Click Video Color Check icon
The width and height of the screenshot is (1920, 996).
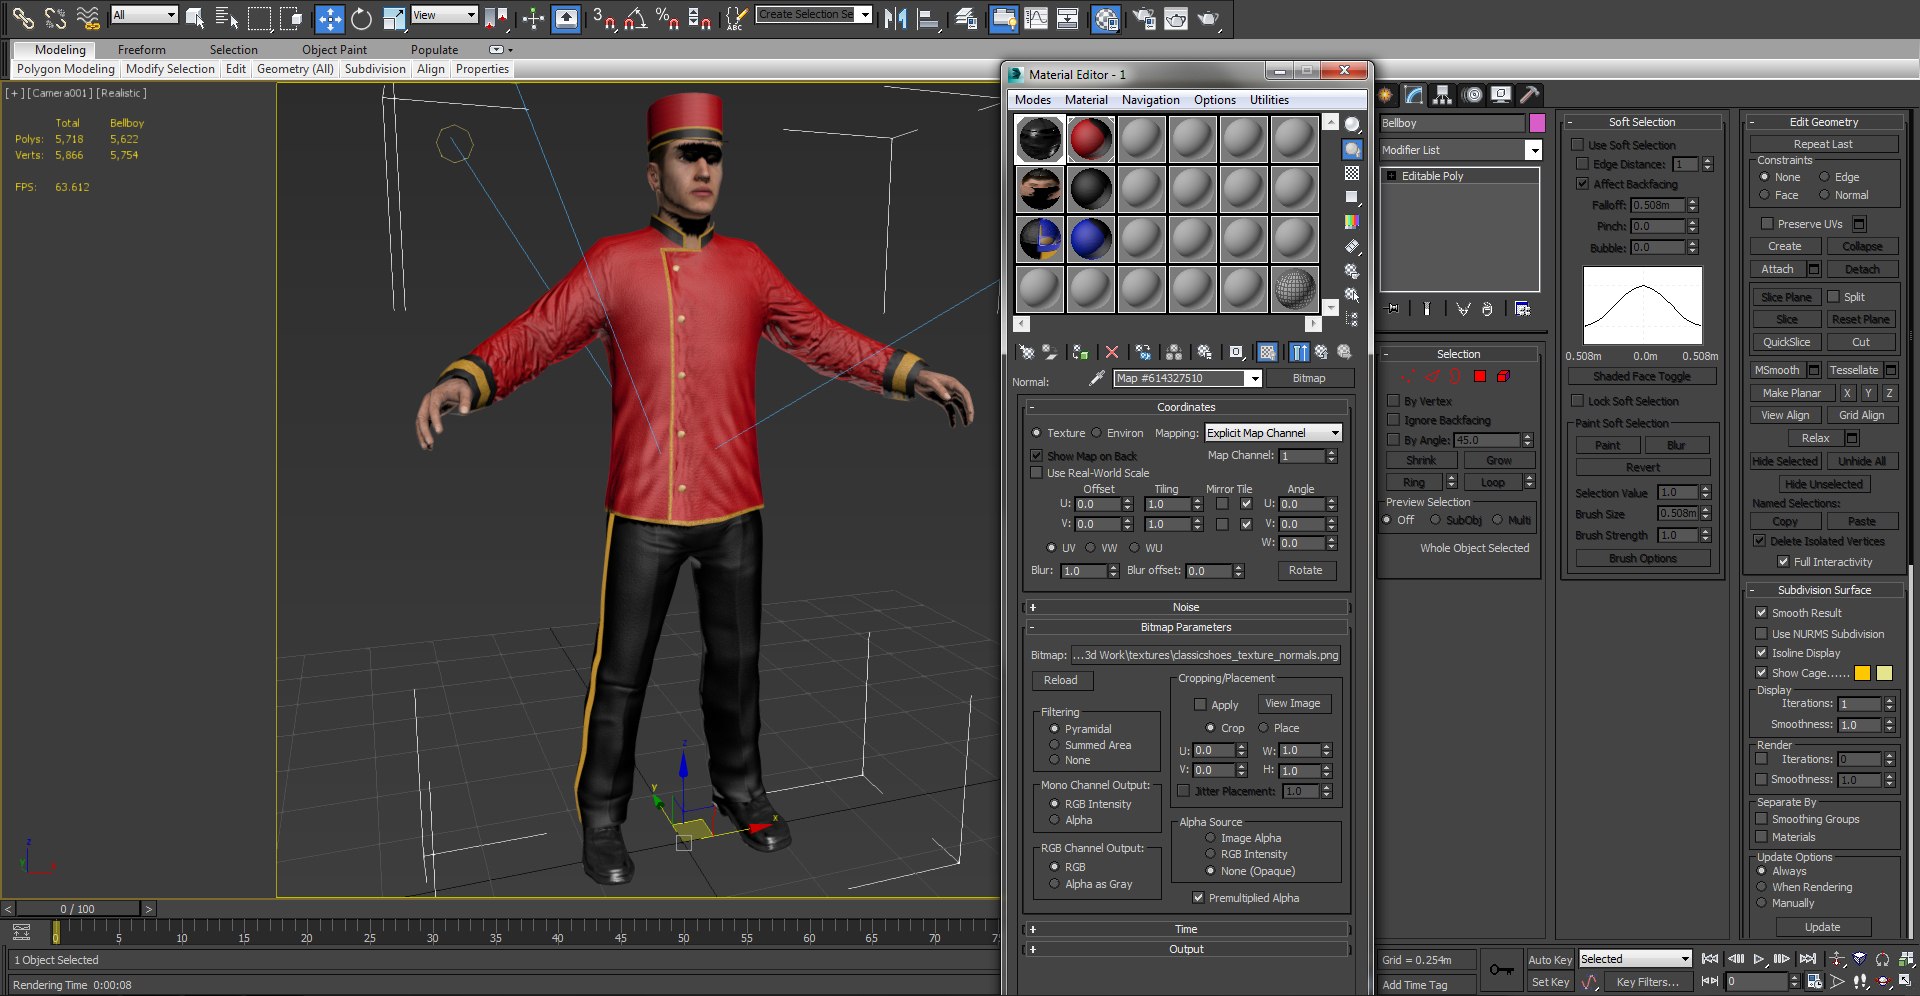point(1352,221)
